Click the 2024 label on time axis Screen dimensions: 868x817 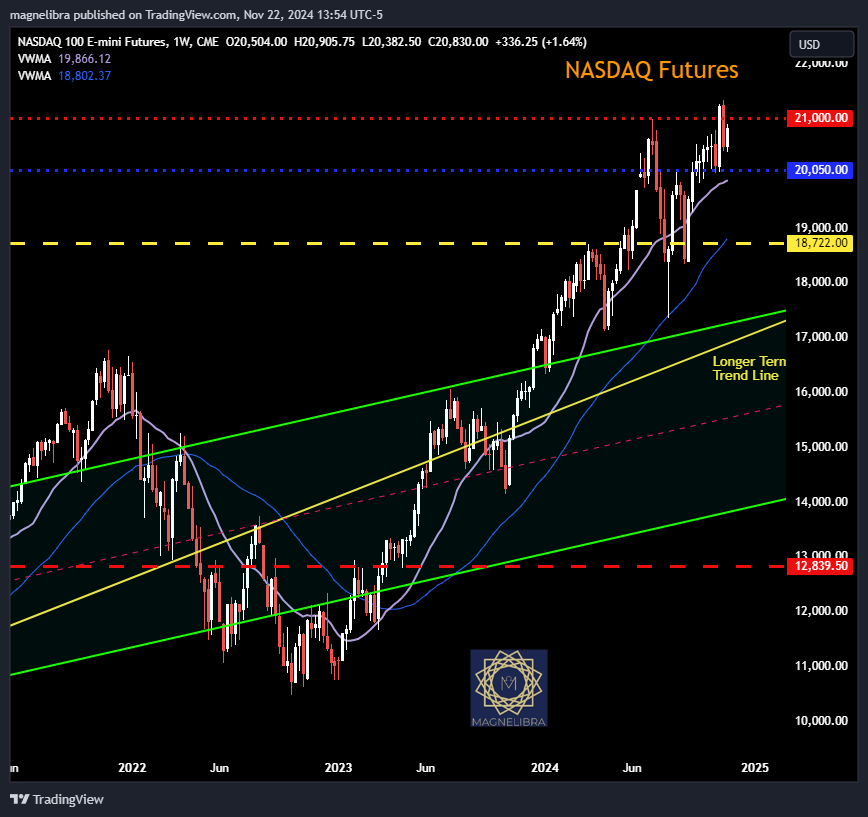point(545,768)
